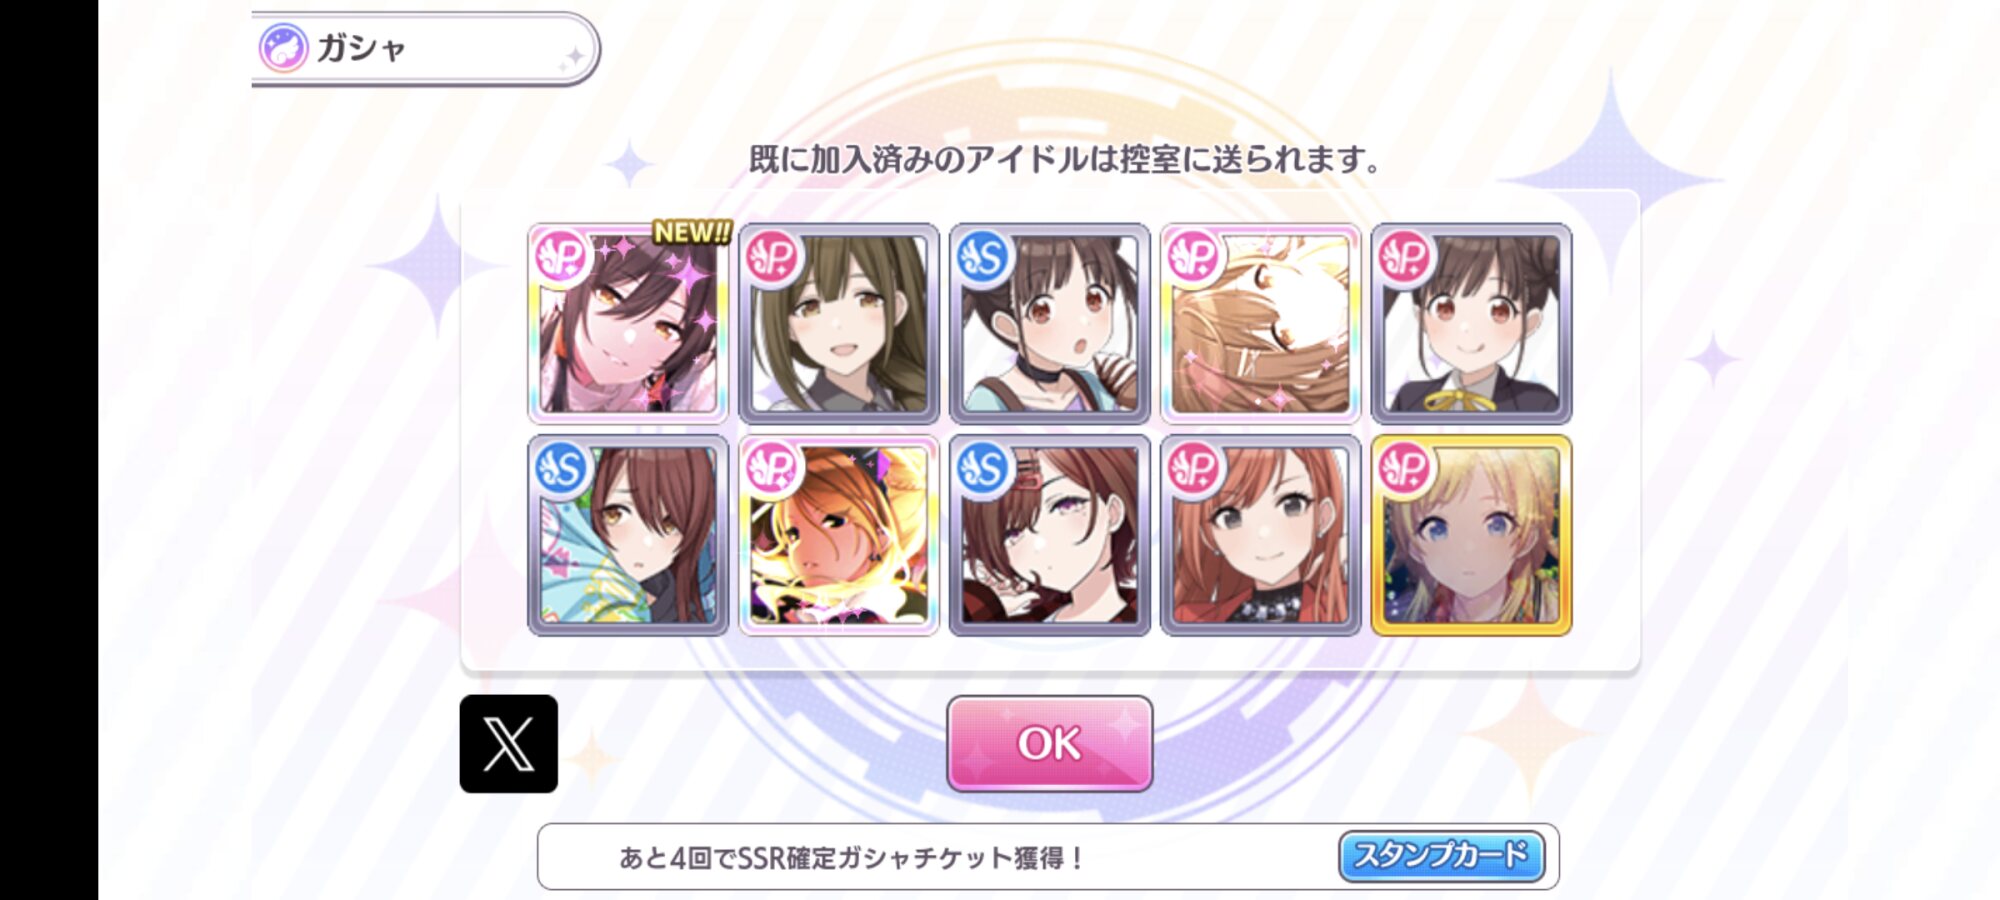
Task: Tap the gold-framed blonde idol card
Action: pyautogui.click(x=1471, y=535)
